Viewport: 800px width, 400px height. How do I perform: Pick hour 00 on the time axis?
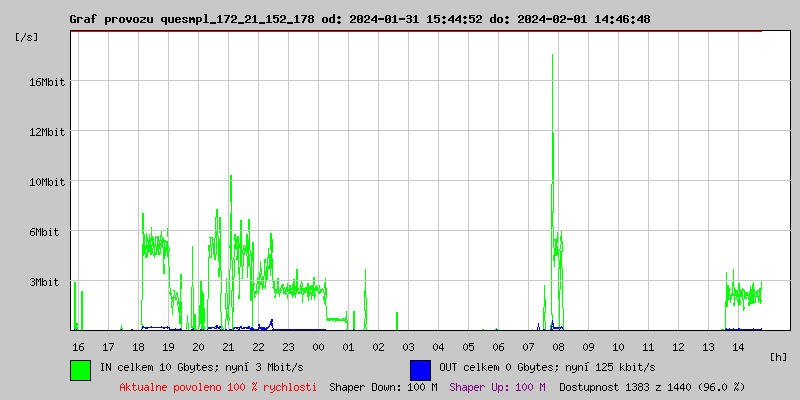[318, 346]
